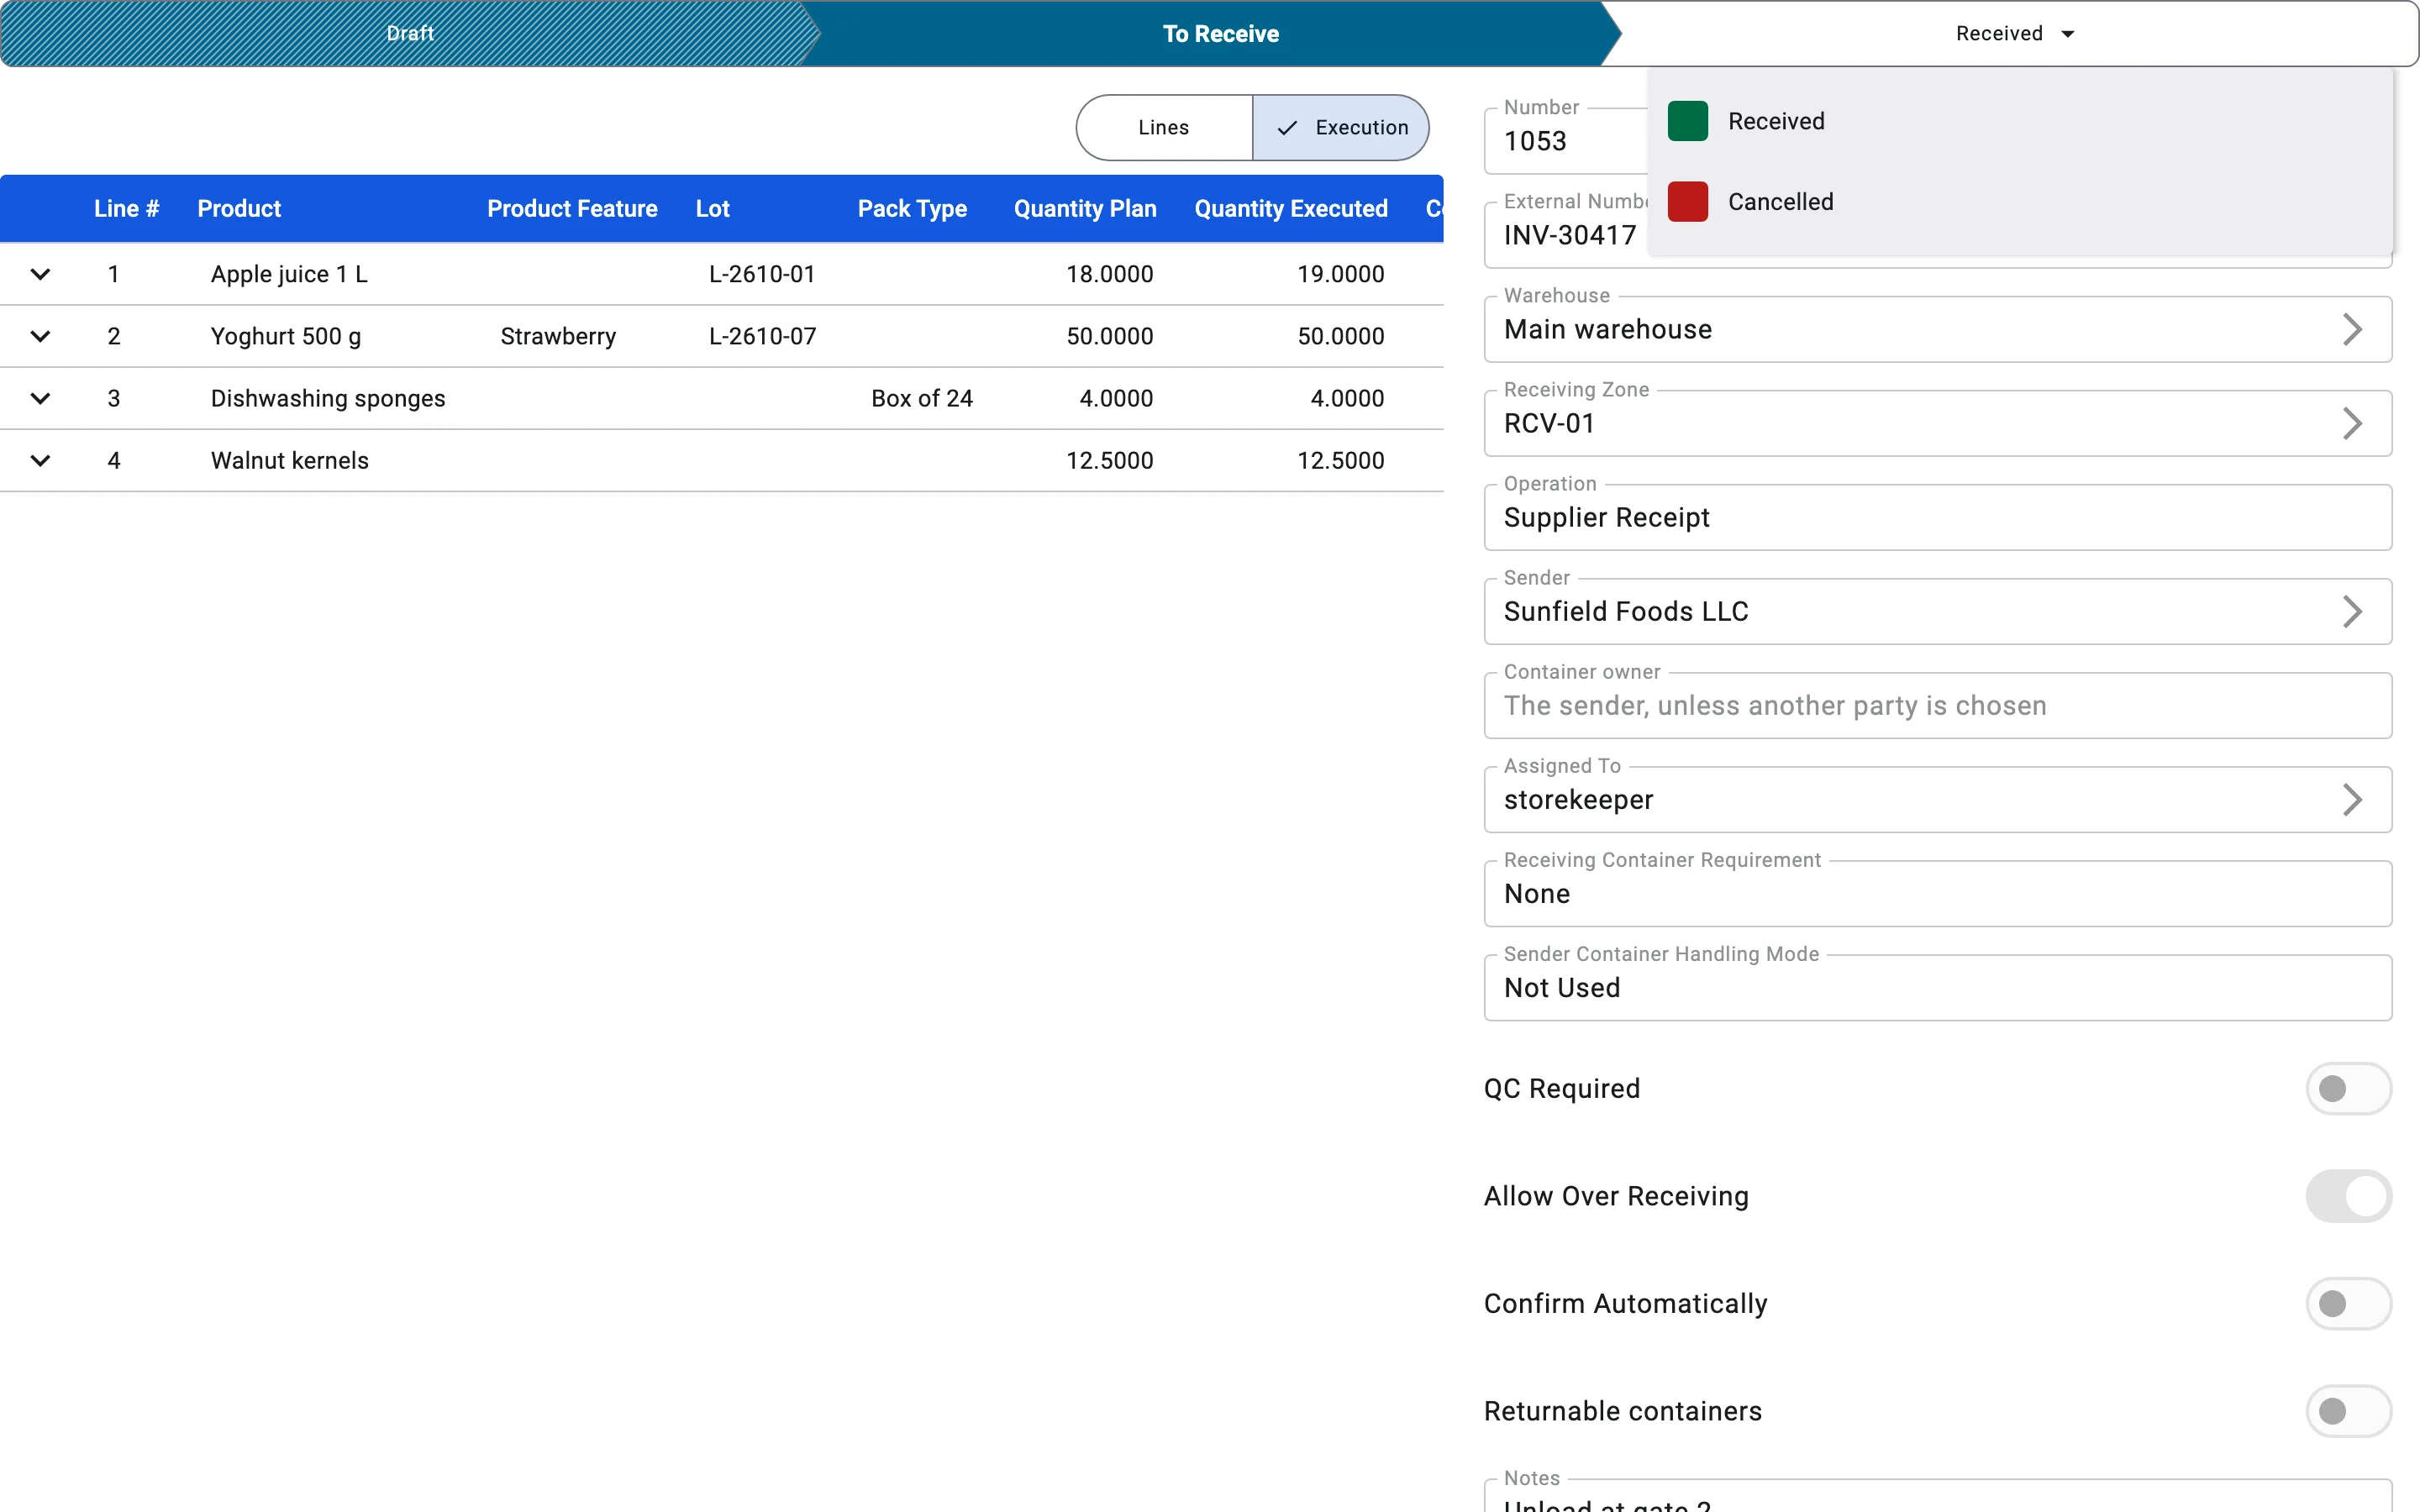The width and height of the screenshot is (2420, 1512).
Task: Open Sender Sunfield Foods LLC chevron
Action: tap(2352, 611)
